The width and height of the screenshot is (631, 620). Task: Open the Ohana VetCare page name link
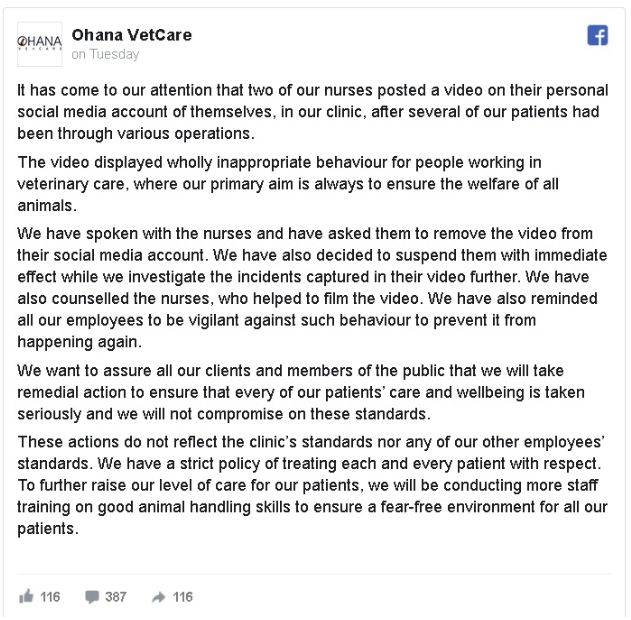click(x=131, y=35)
